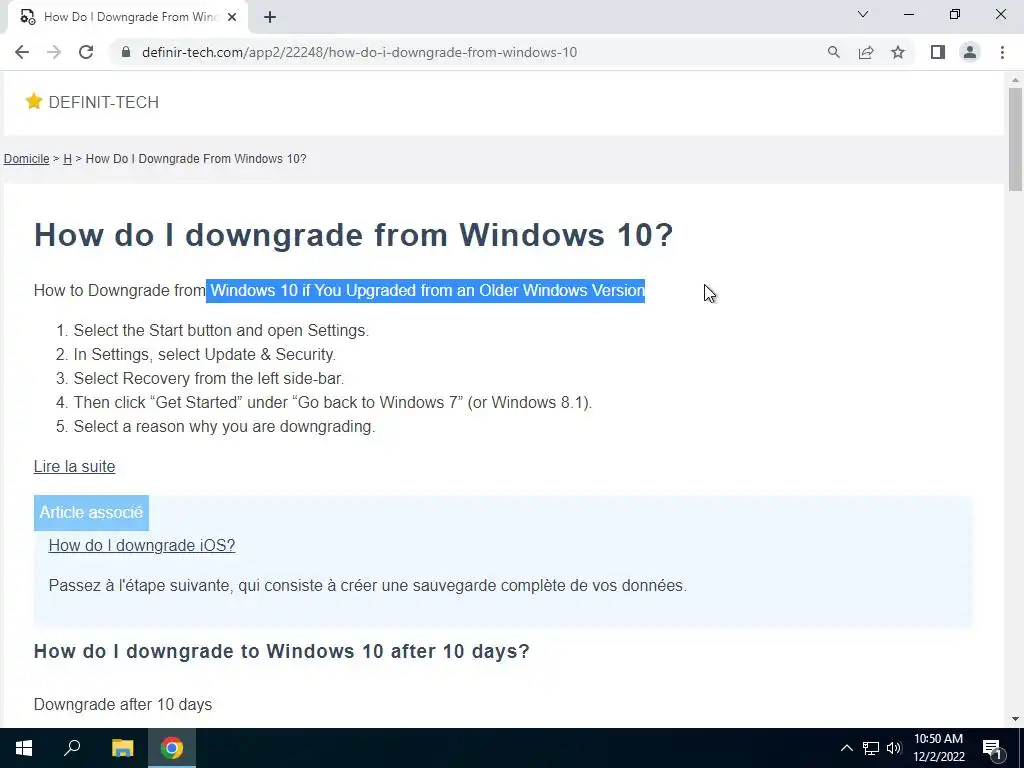Click the DEFINIT-TECH star logo
The image size is (1024, 768).
[33, 101]
